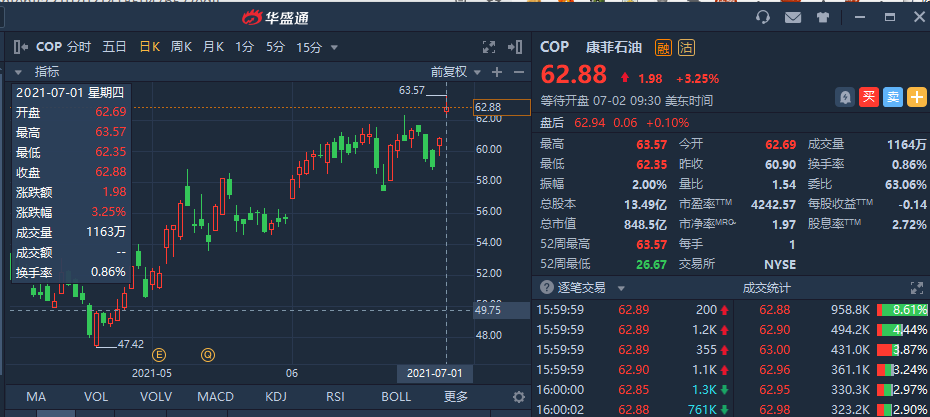
Task: Open 成交统计 trade statistics
Action: point(766,288)
